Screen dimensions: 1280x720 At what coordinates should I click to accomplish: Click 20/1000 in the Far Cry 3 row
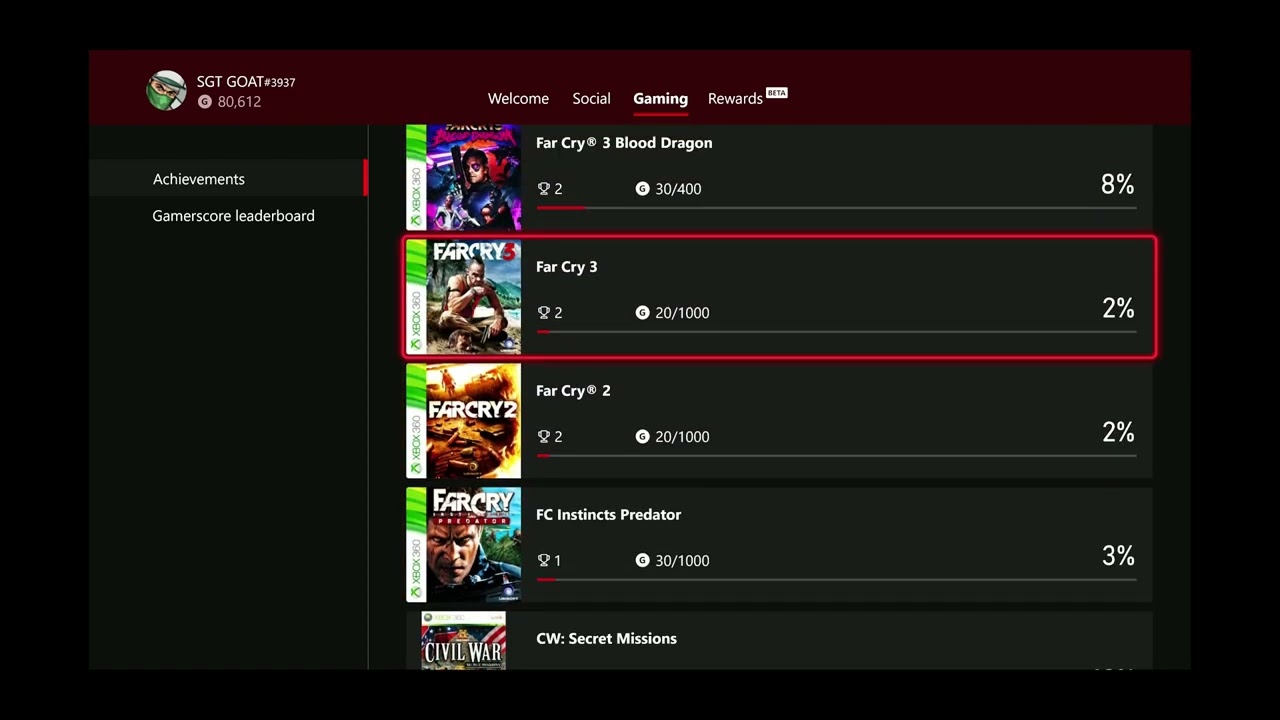(x=682, y=313)
